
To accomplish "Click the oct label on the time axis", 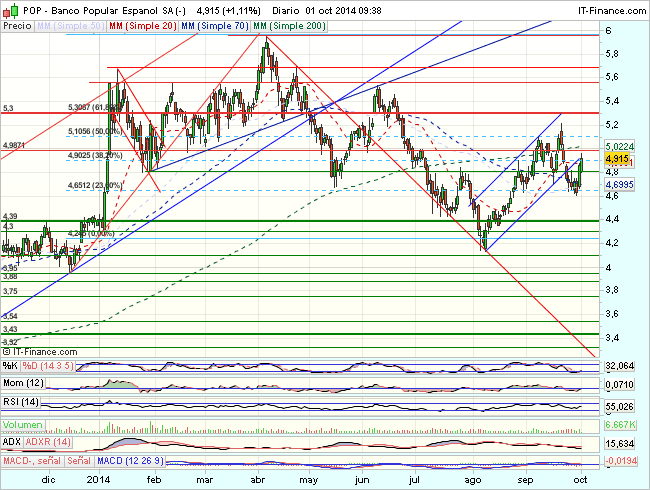I will [581, 480].
